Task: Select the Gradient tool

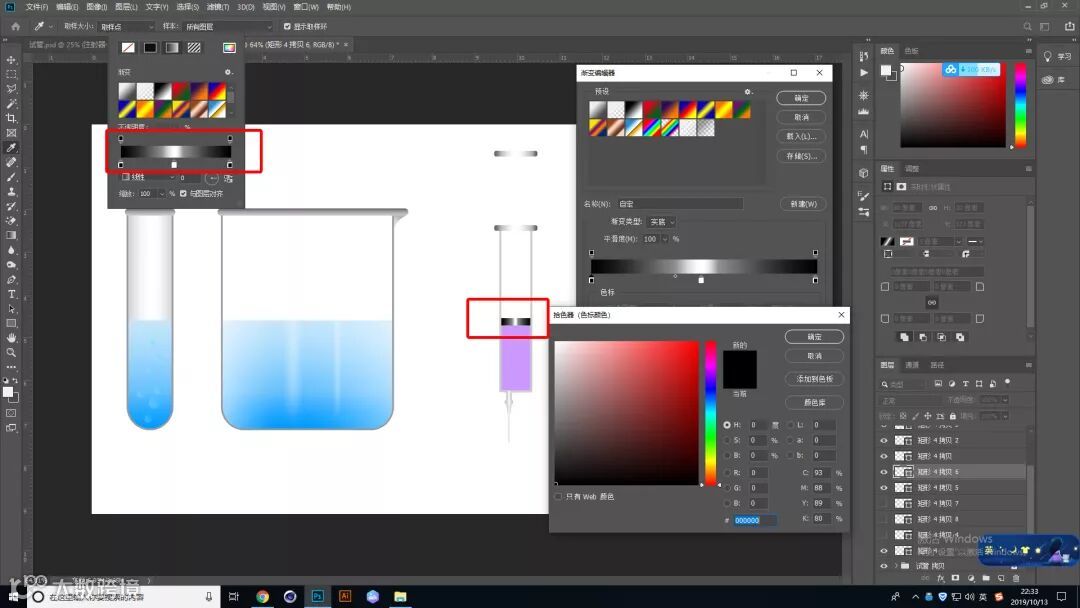Action: [x=11, y=235]
